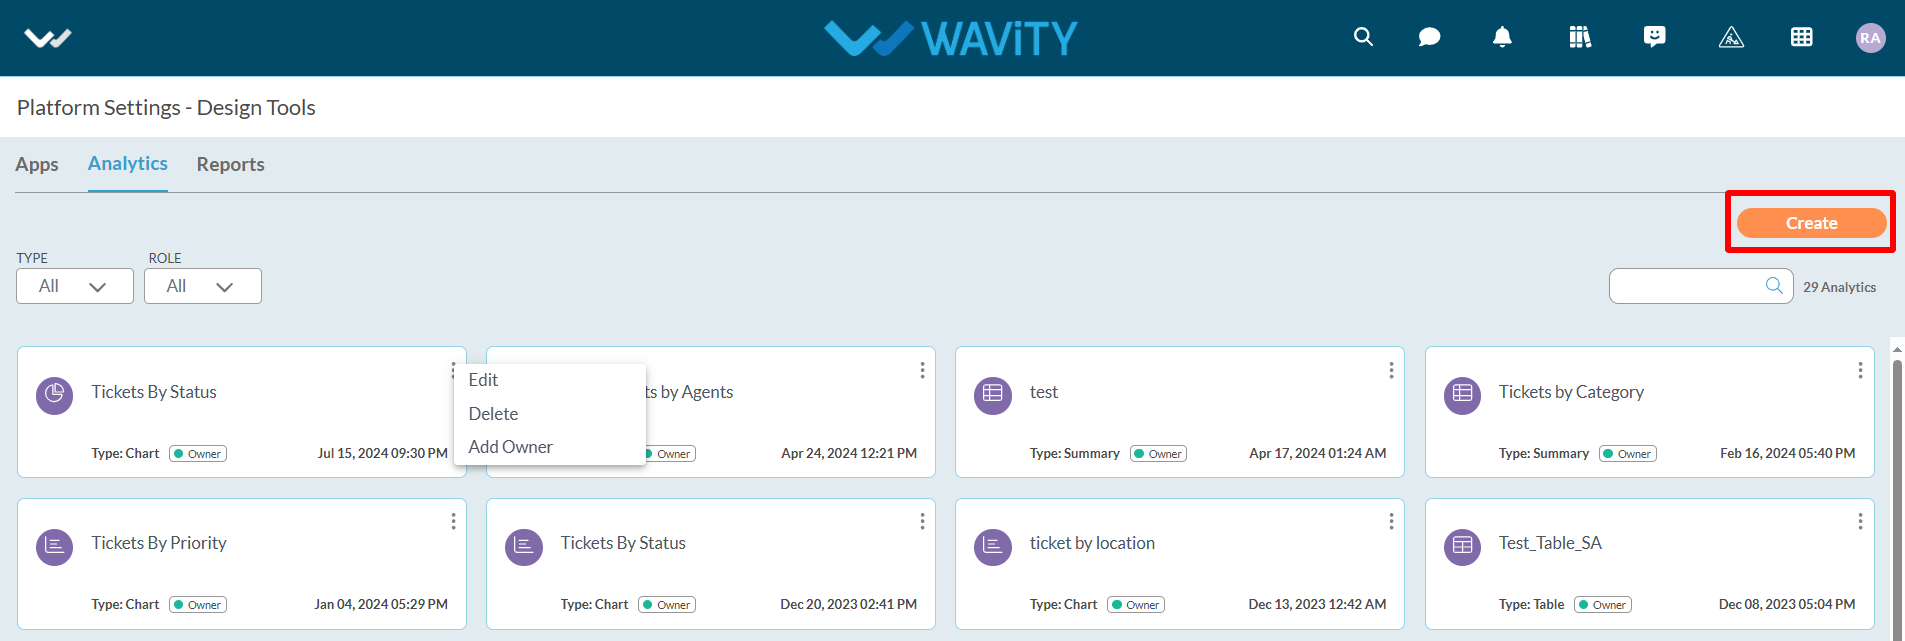Open the search icon in the header
This screenshot has width=1905, height=641.
[x=1363, y=37]
